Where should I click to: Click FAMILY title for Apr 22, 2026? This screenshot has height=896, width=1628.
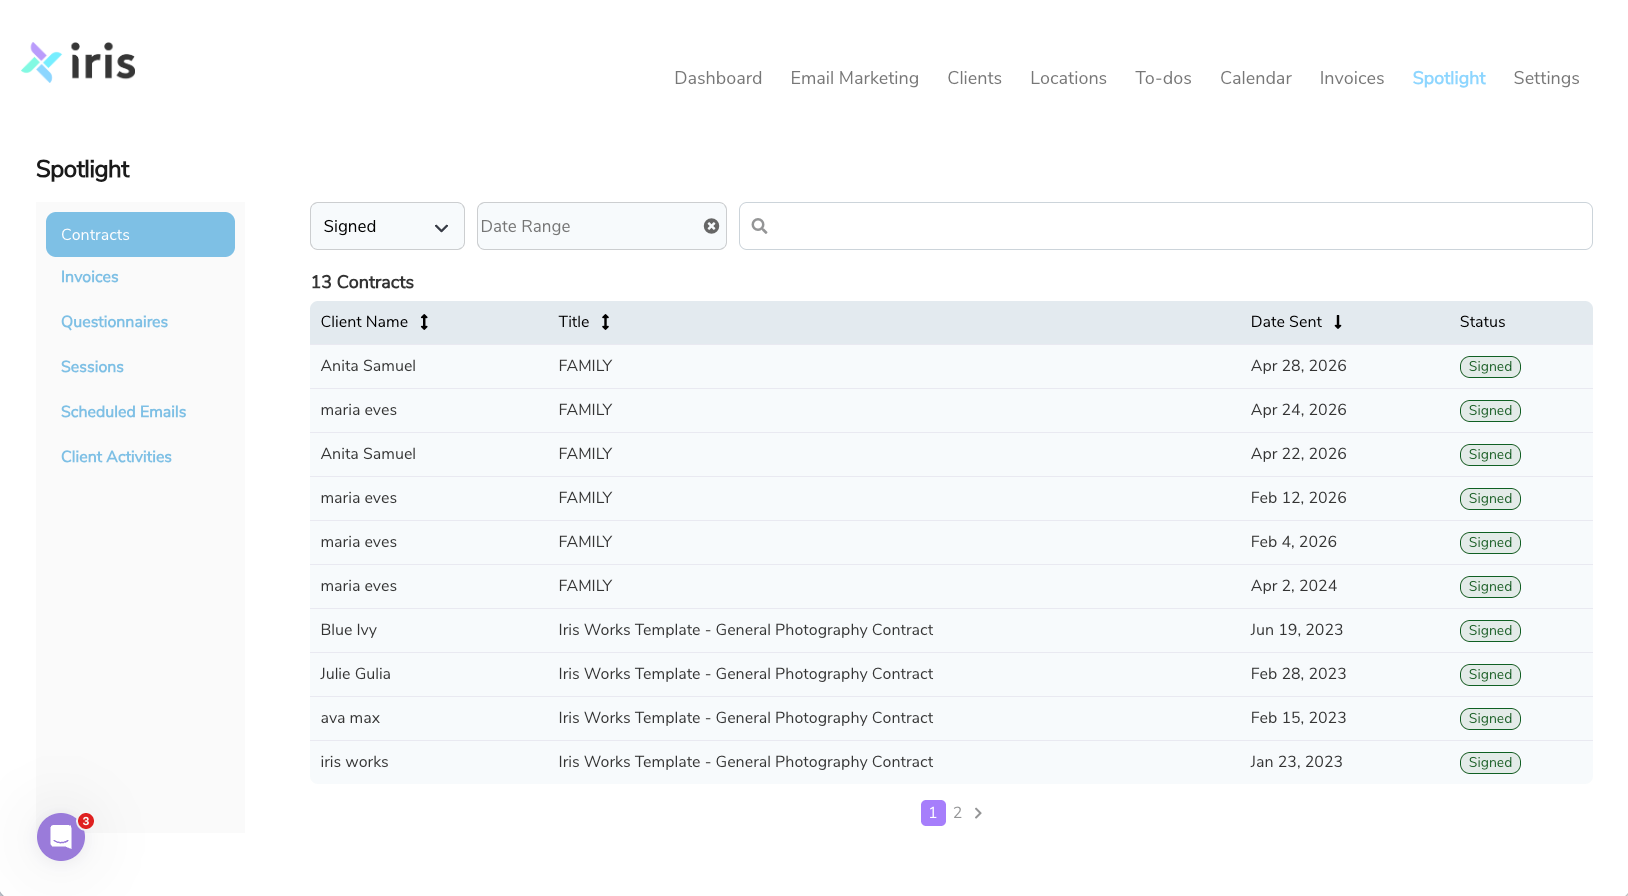585,454
